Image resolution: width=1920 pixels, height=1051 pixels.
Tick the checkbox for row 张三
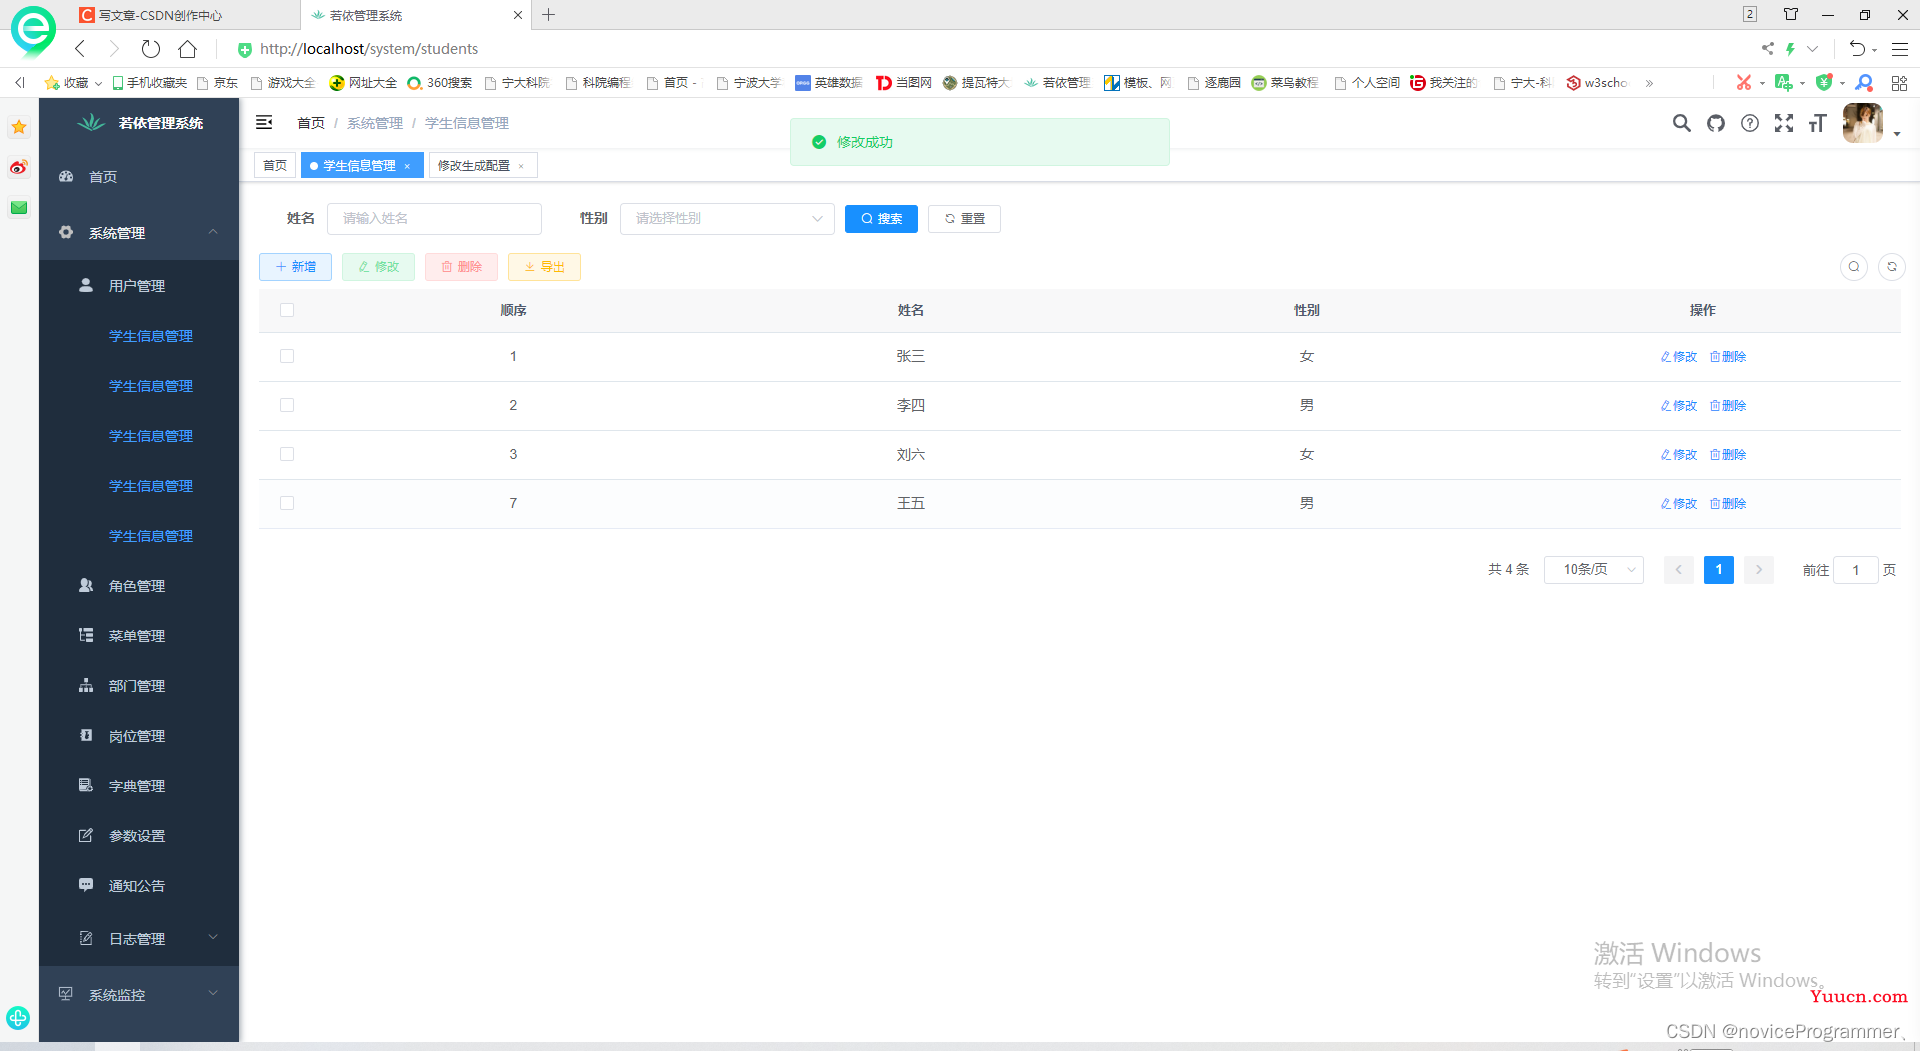(287, 356)
